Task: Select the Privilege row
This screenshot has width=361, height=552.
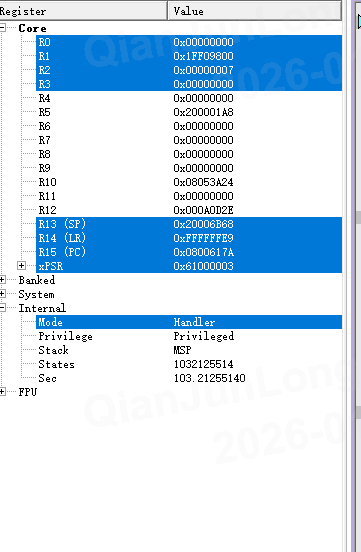Action: click(x=189, y=336)
